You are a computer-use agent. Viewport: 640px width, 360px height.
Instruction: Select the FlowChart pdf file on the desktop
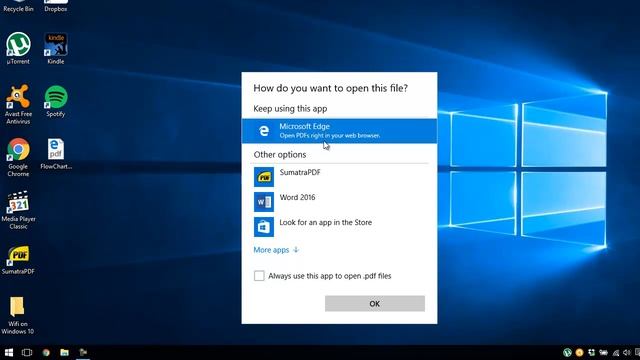tap(56, 154)
